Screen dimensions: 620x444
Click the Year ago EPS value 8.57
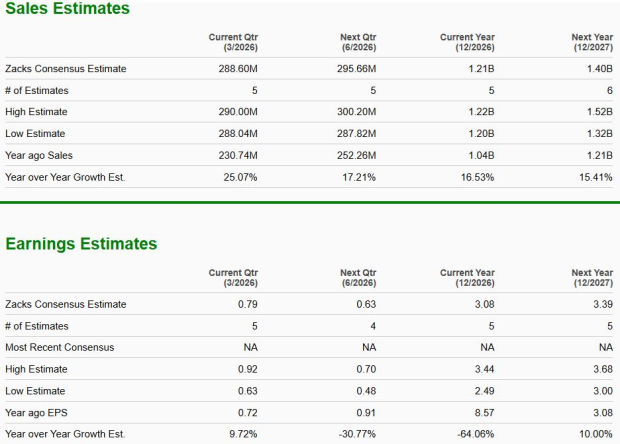point(484,413)
